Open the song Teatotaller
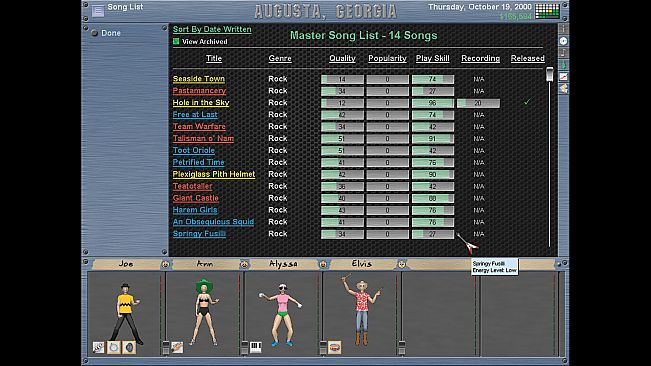Screen dimensions: 651x366 (192, 186)
